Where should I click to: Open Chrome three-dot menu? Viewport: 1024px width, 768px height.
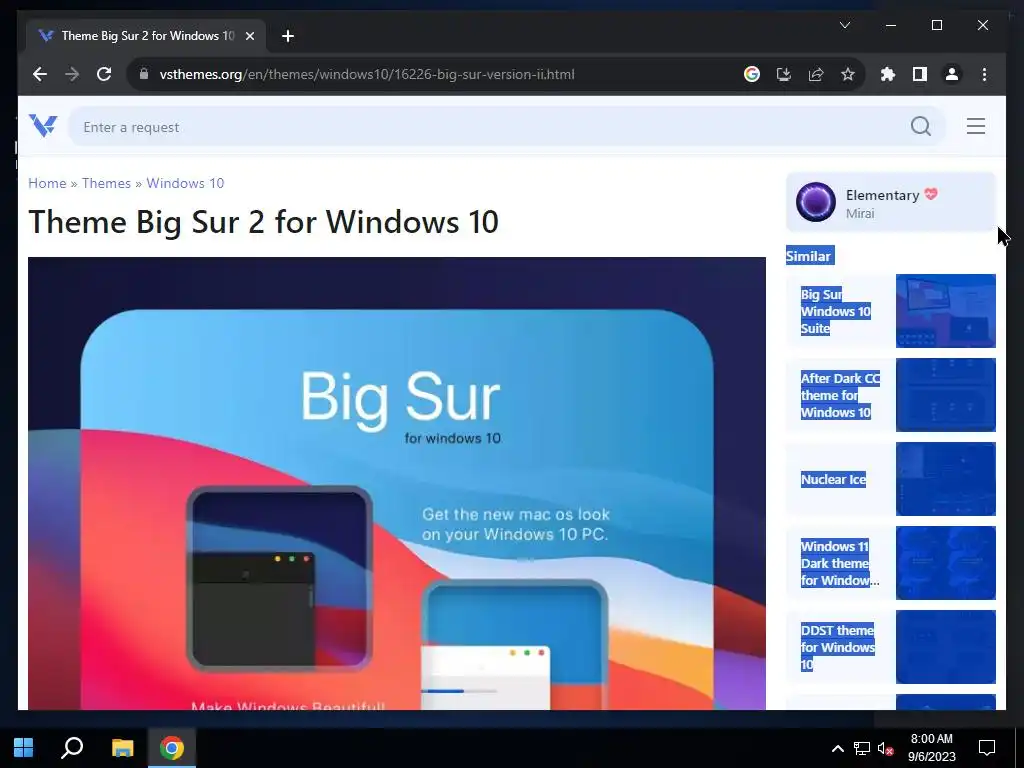pos(984,74)
